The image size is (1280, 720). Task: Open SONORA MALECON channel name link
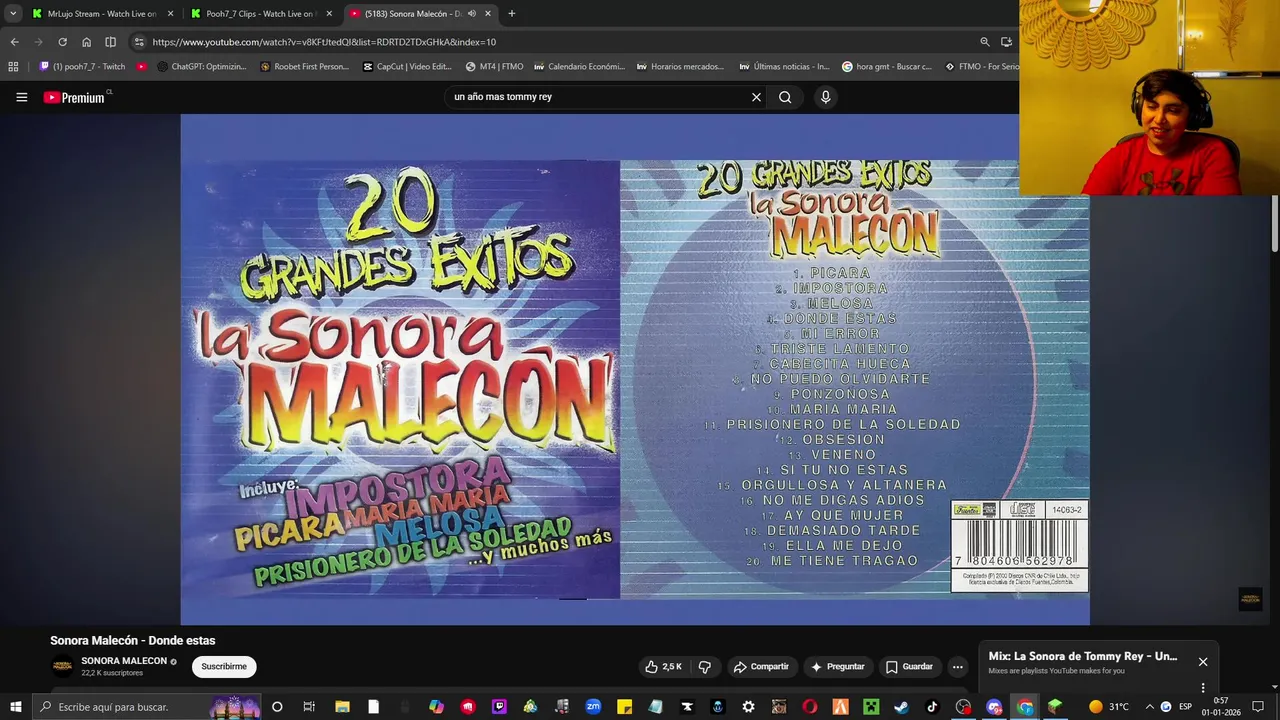[124, 661]
